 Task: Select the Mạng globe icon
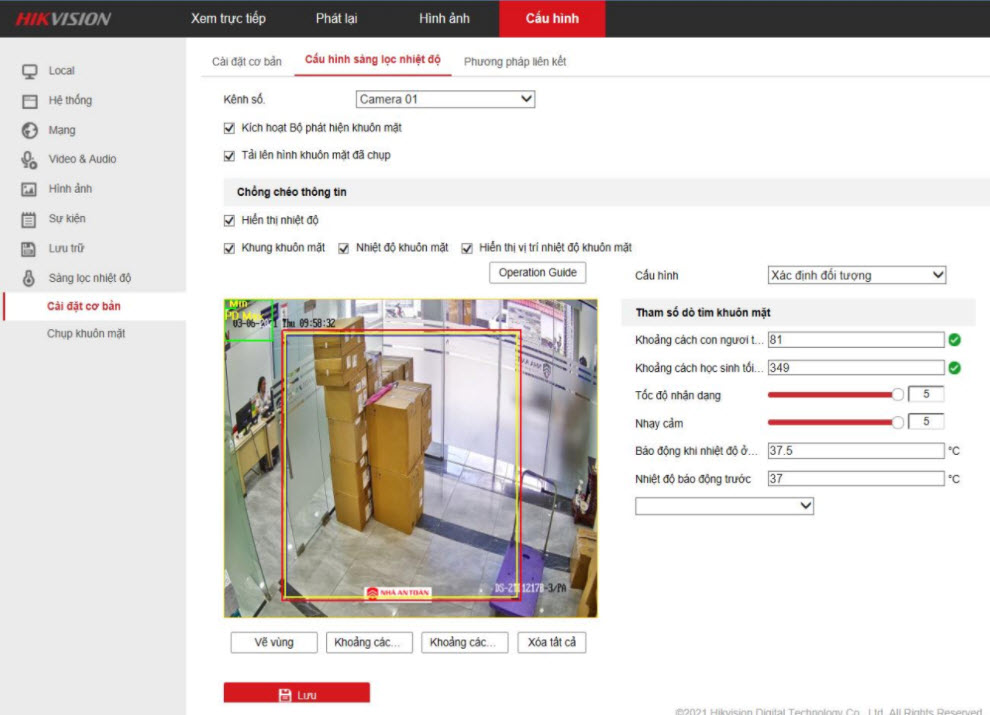[x=30, y=130]
